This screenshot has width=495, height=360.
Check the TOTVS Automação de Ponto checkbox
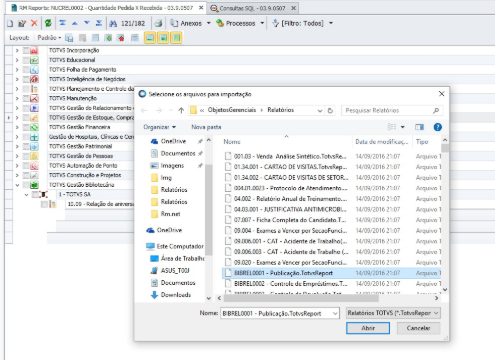pos(26,166)
